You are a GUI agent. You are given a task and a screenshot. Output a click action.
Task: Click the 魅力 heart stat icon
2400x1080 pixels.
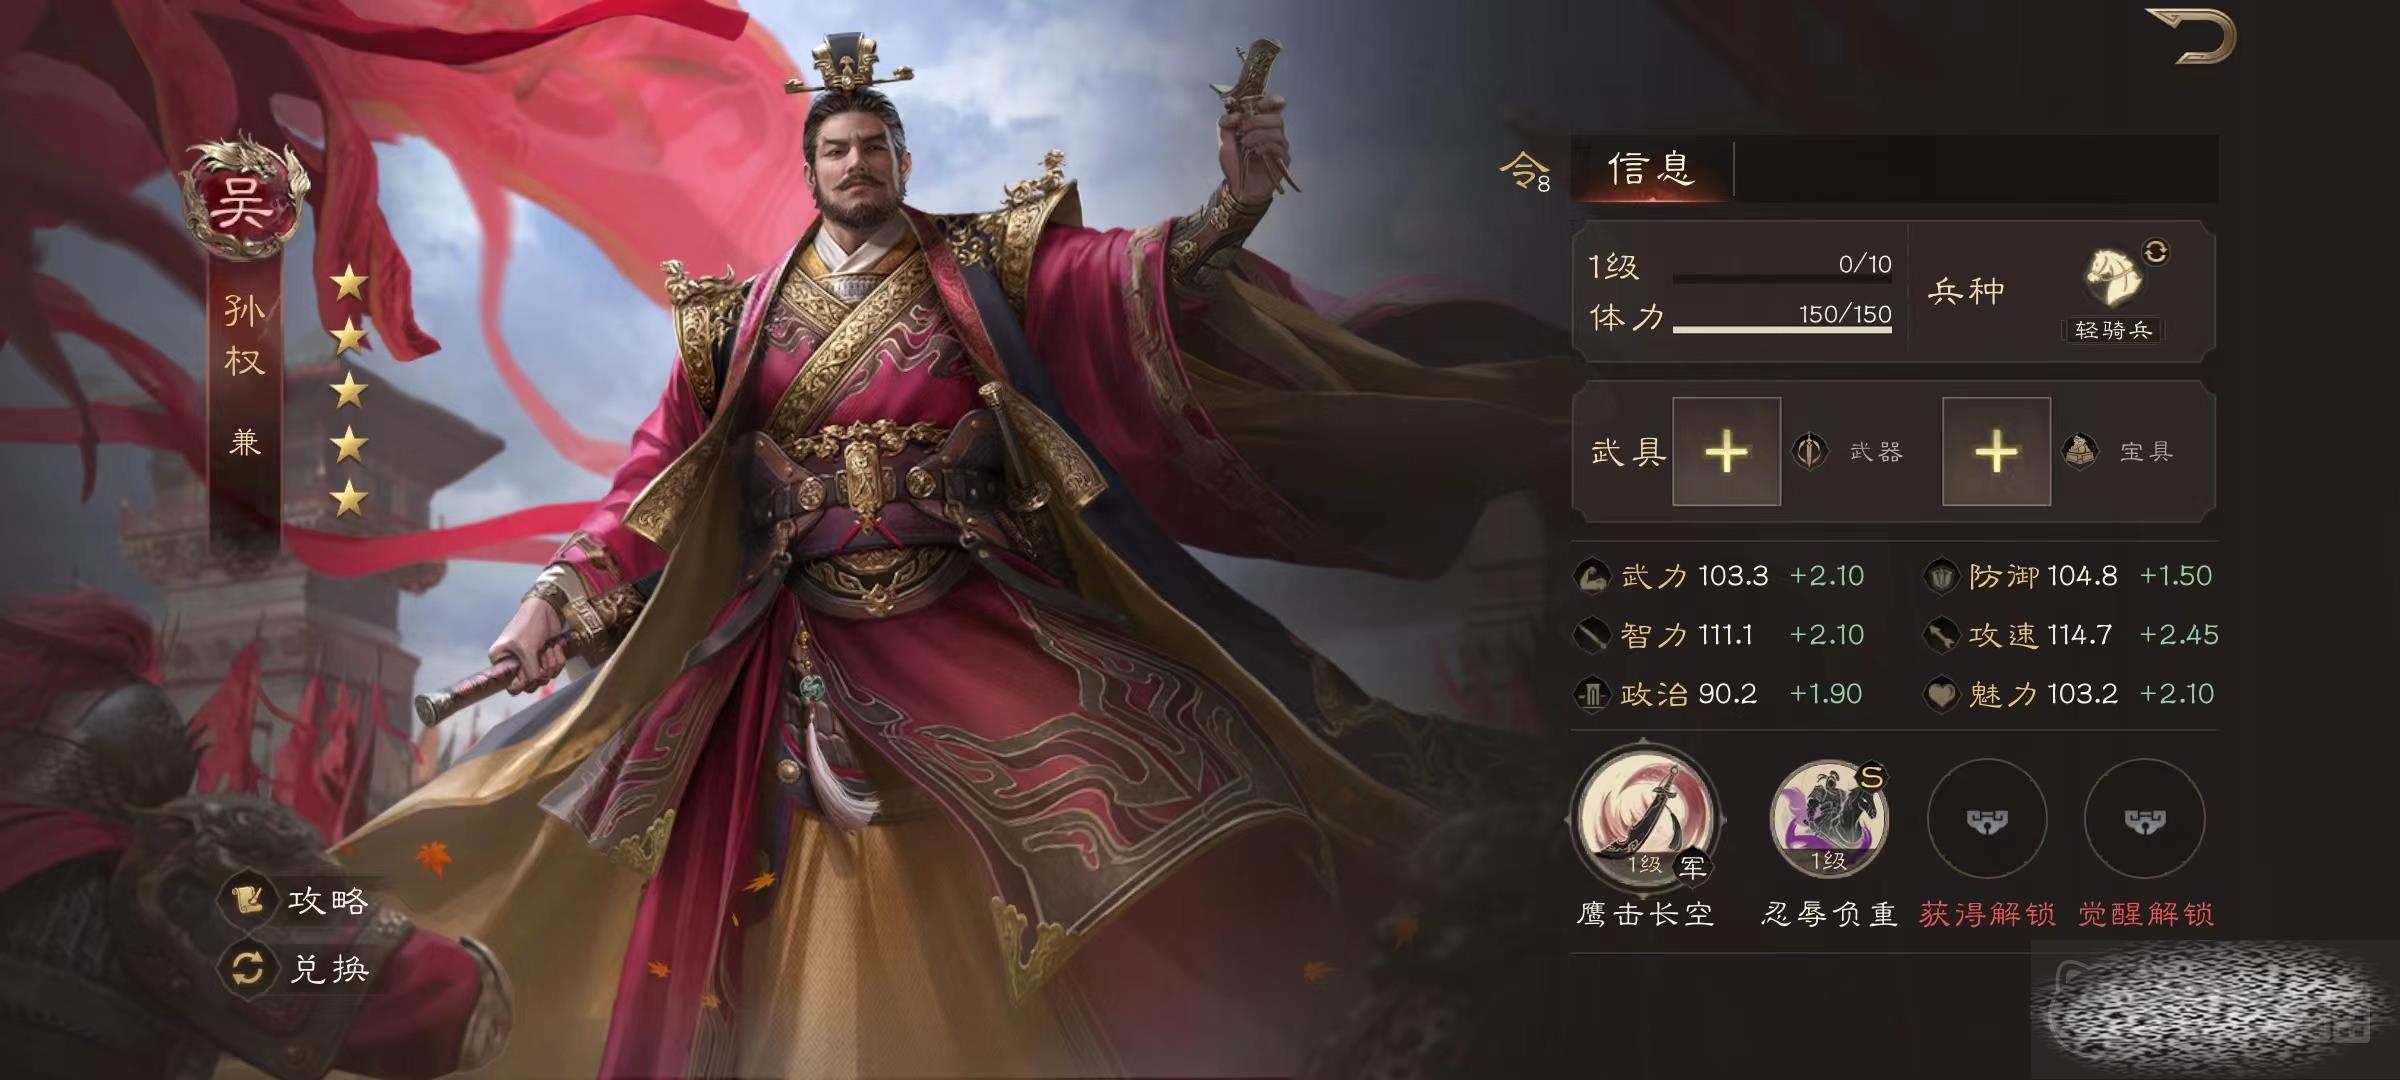[1940, 695]
